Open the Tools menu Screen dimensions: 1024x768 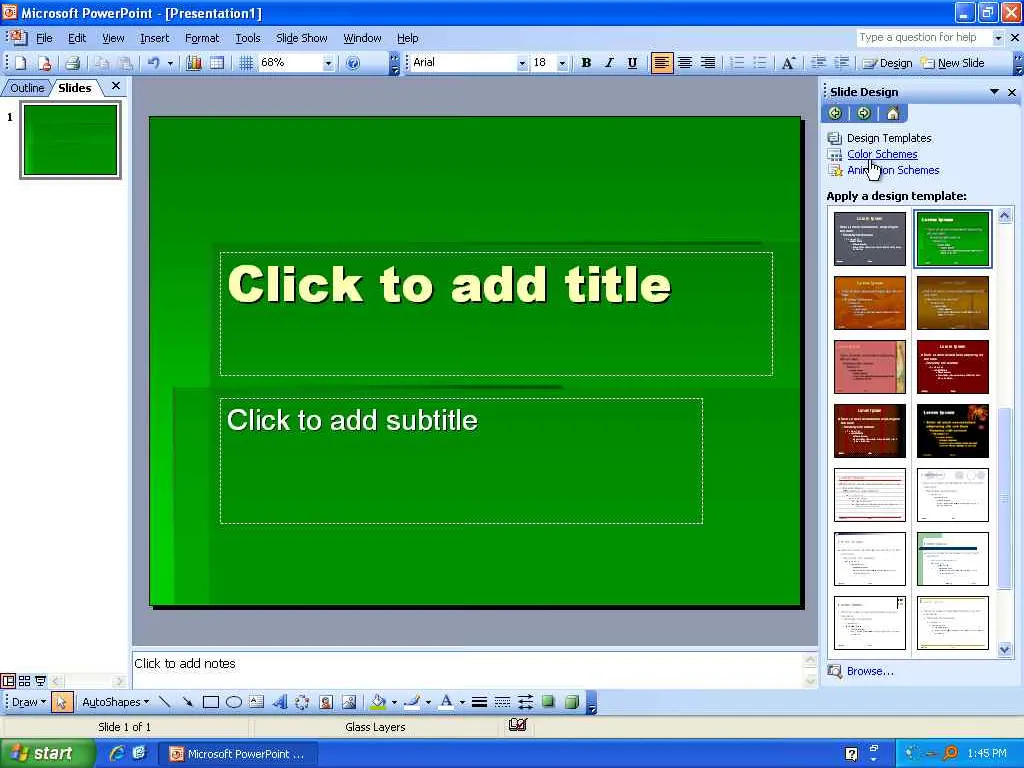point(248,38)
